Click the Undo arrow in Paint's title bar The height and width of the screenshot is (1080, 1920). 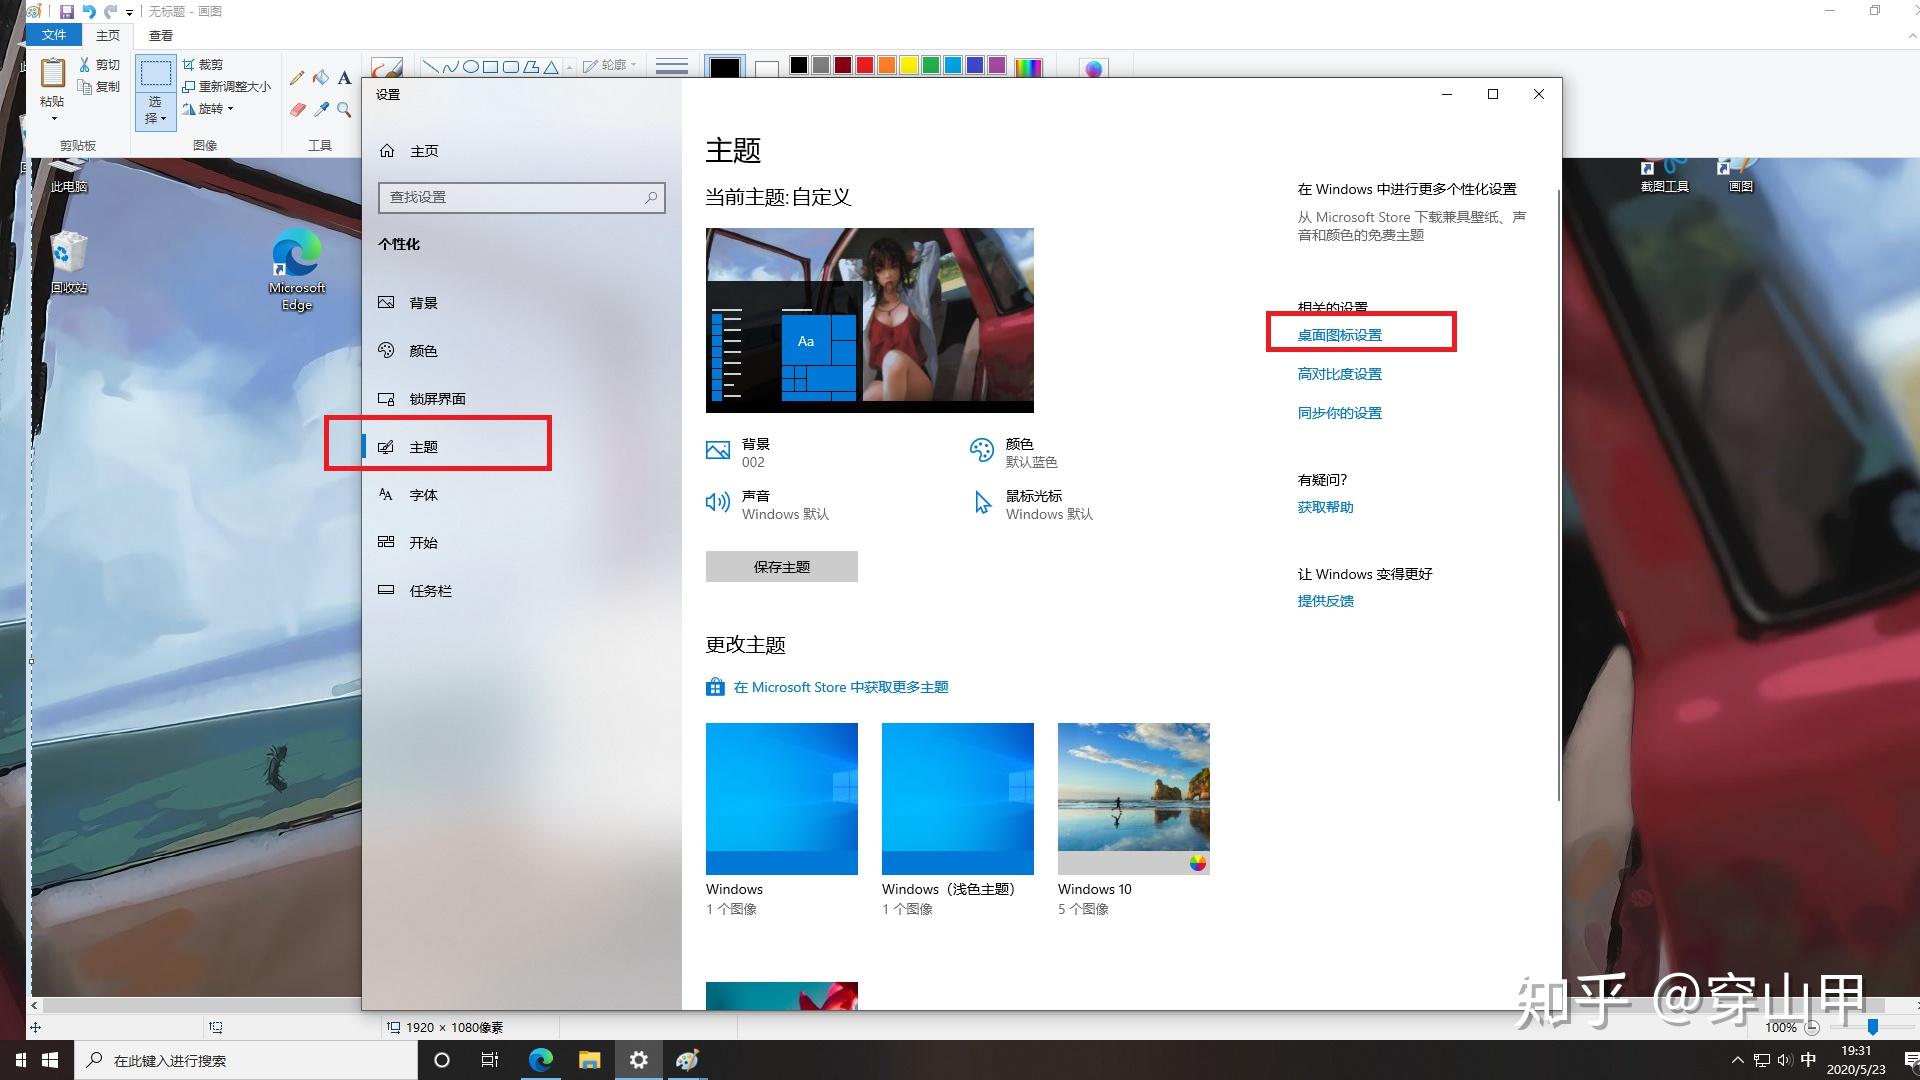tap(89, 12)
